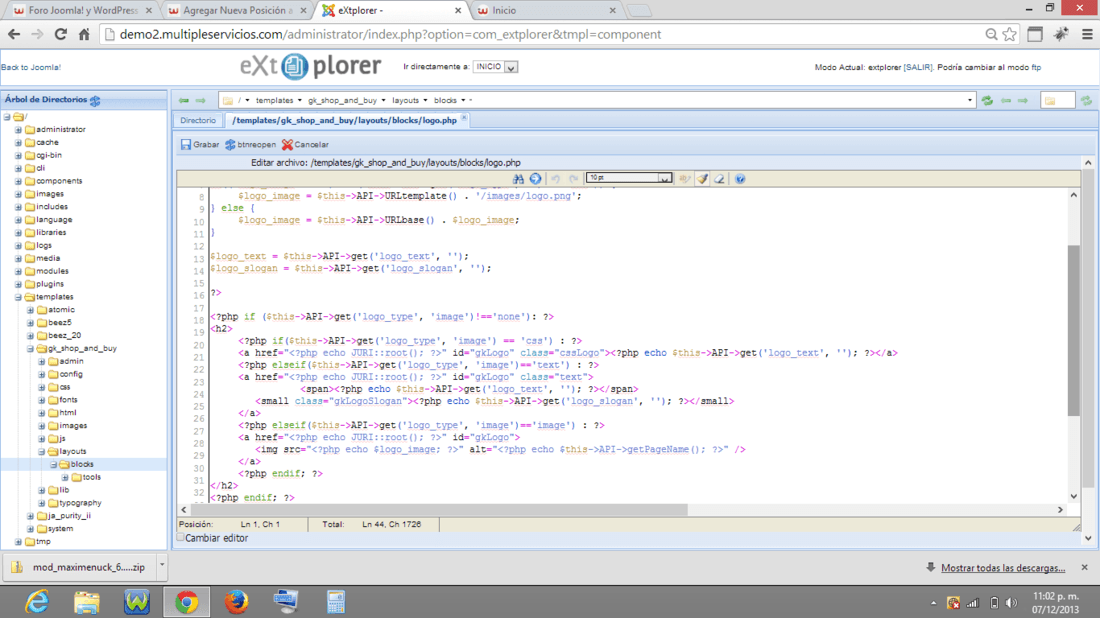Click 'Mostrar todas las descargas...' link

1002,567
